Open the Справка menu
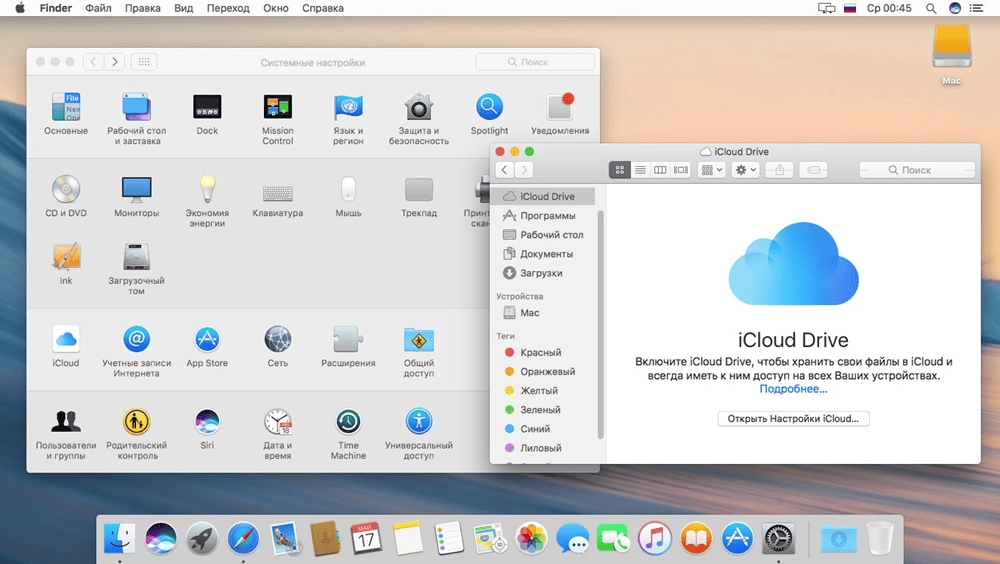1000x564 pixels. [323, 8]
